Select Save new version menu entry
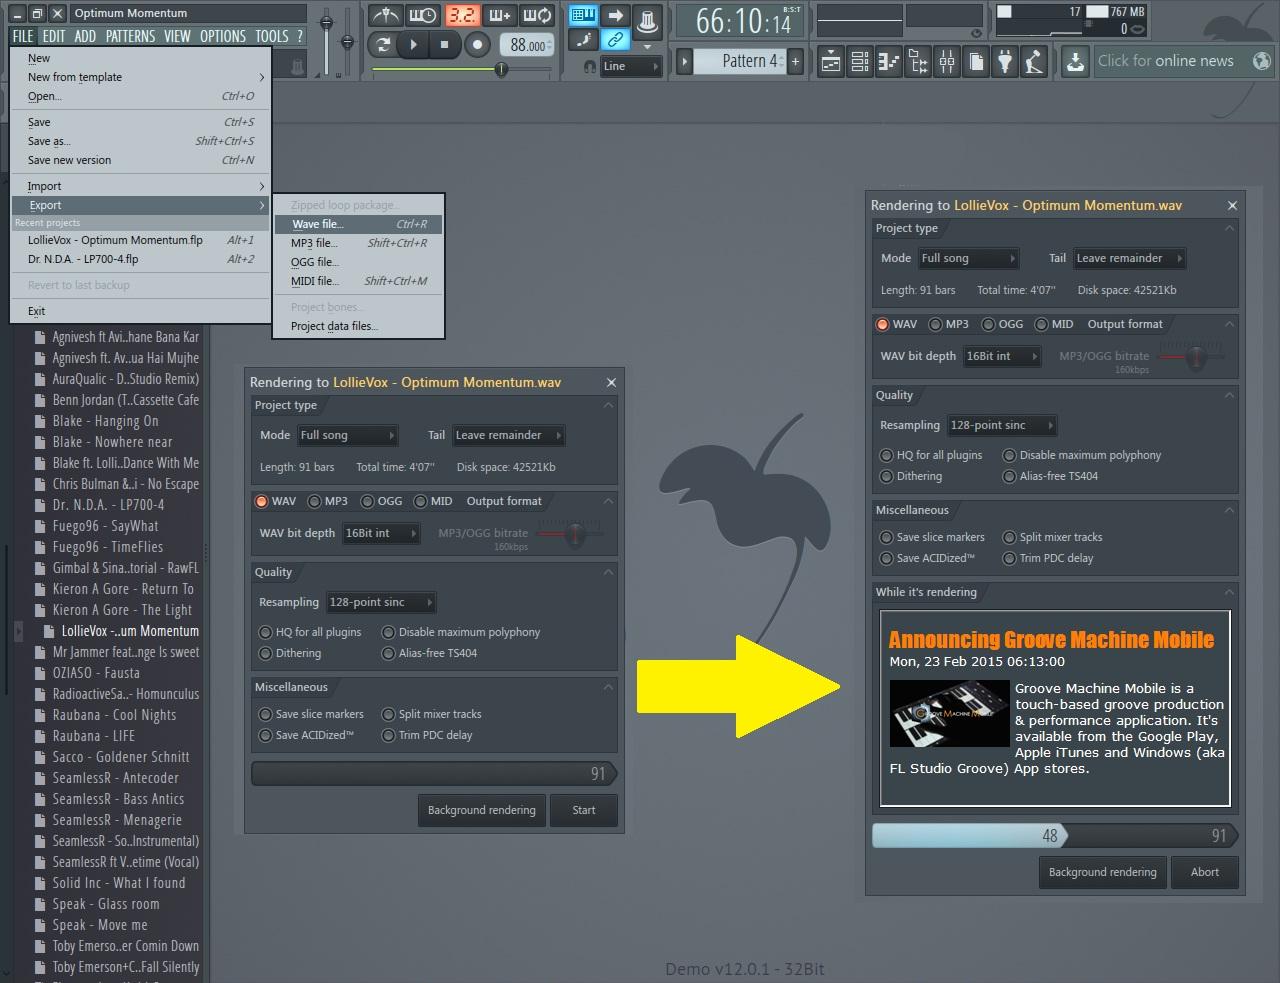The width and height of the screenshot is (1280, 983). pos(141,160)
